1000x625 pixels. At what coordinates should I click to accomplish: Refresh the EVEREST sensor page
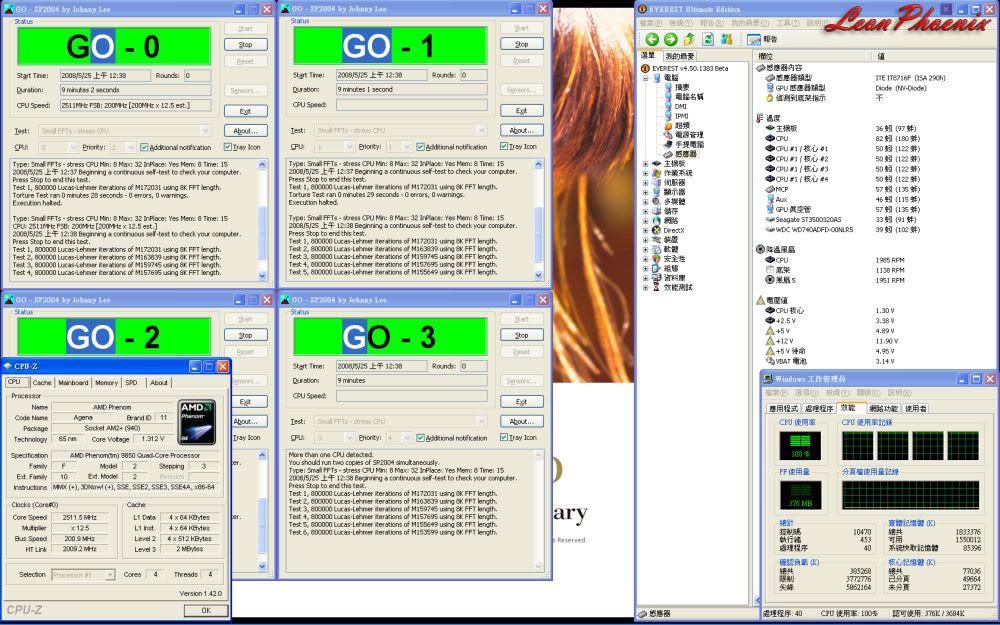[708, 40]
